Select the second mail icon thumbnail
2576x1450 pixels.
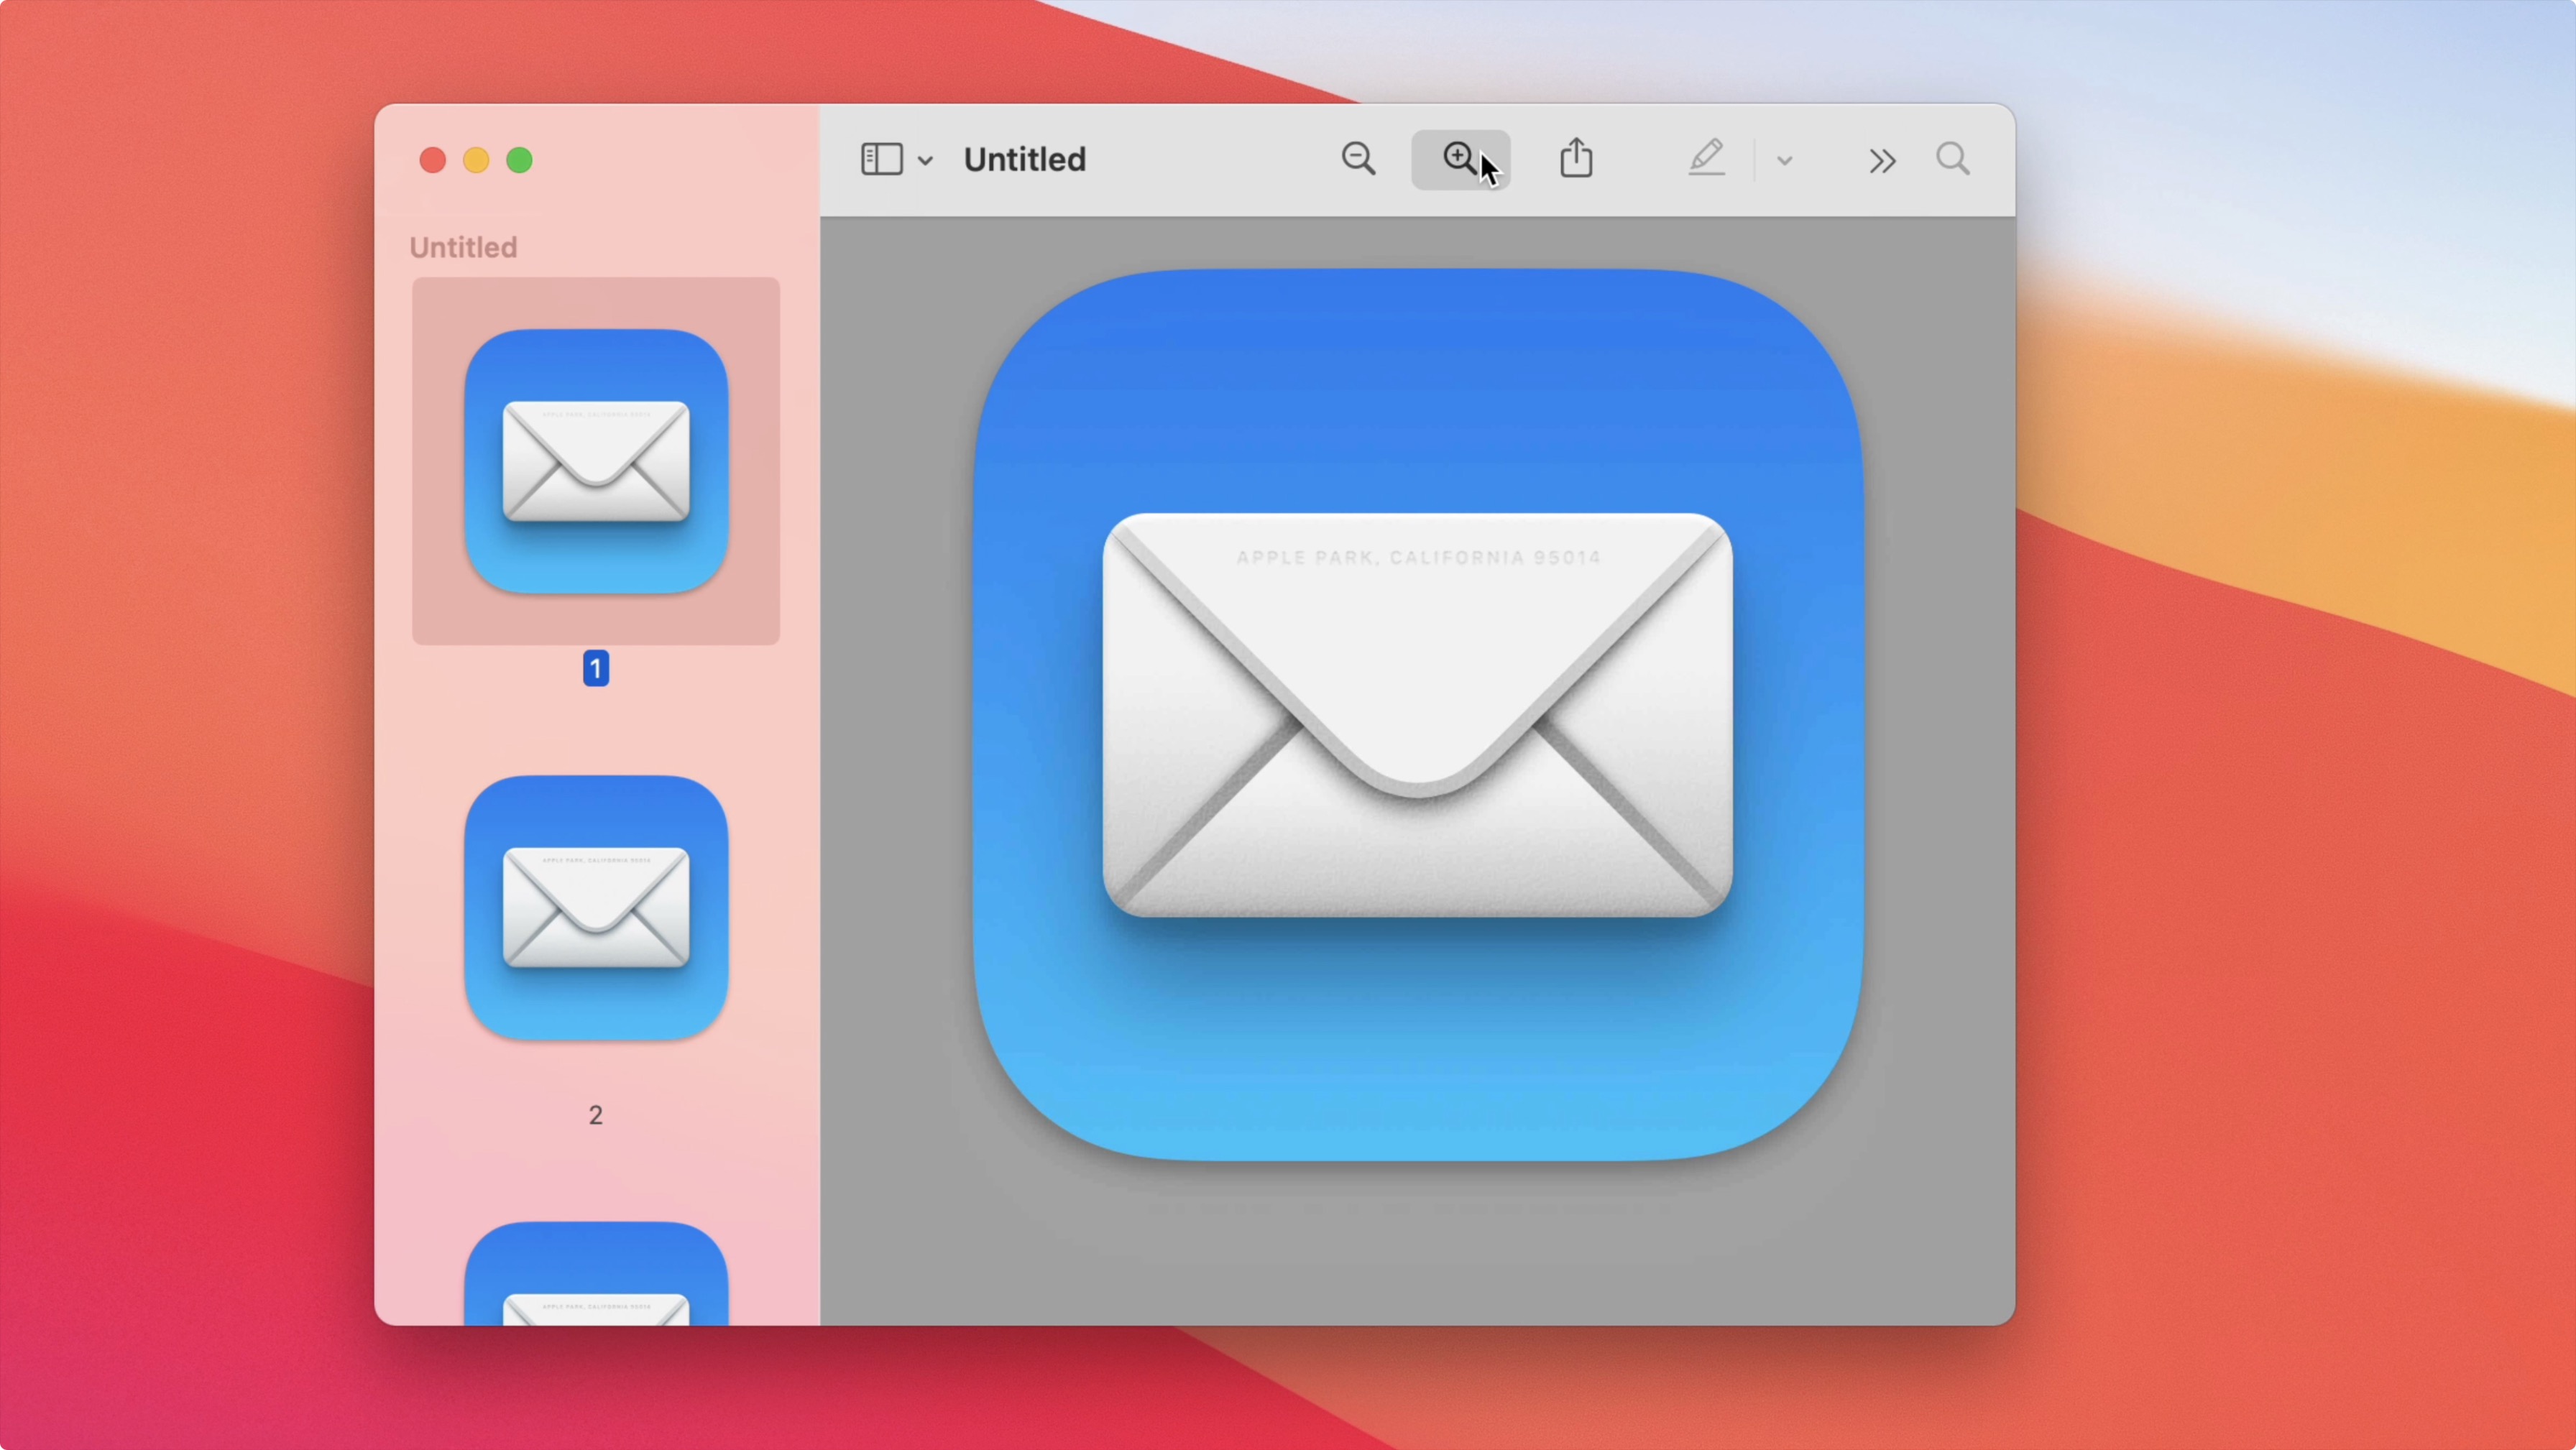(x=596, y=907)
